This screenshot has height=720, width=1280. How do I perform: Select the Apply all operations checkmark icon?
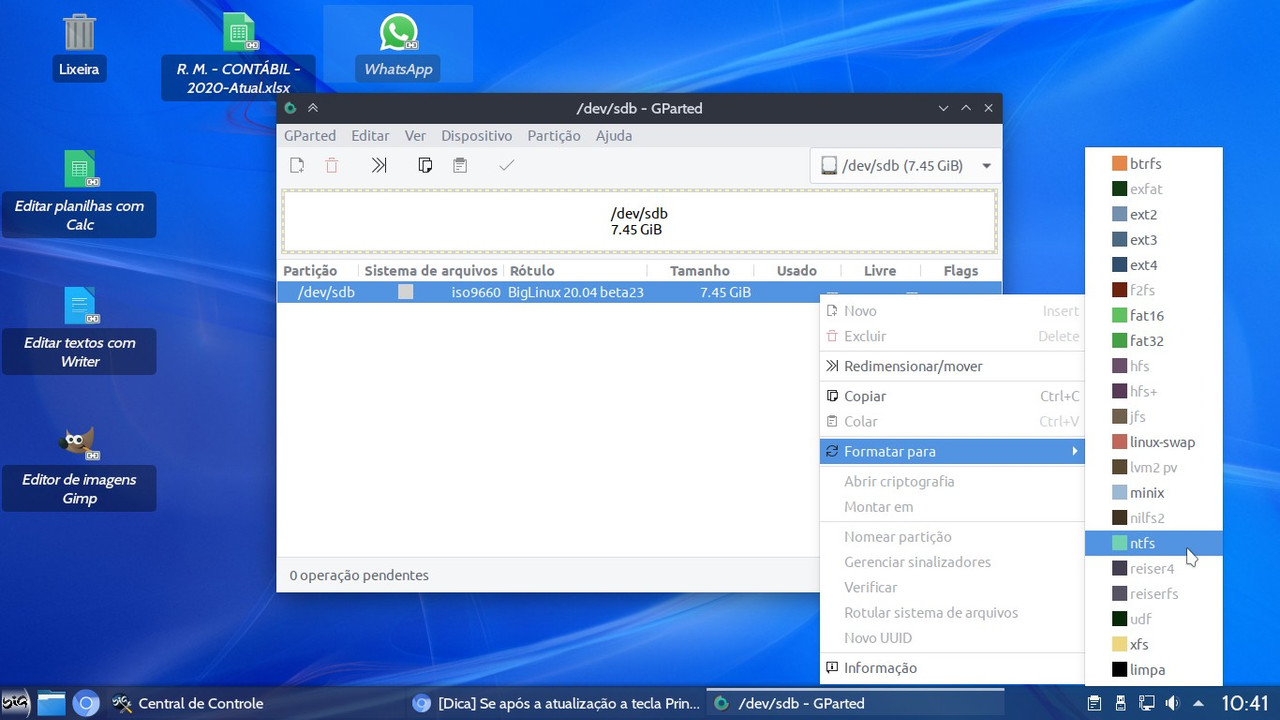click(x=506, y=165)
